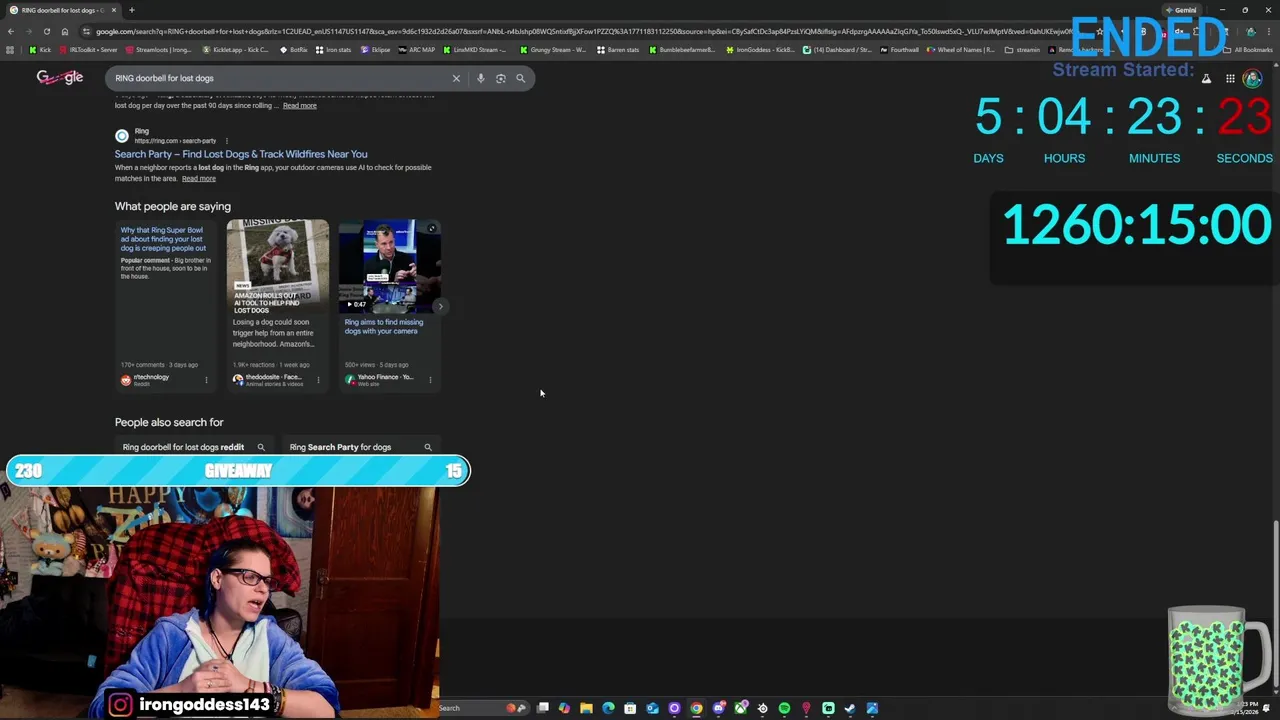The image size is (1280, 720).
Task: Open the Iron stats bookmark
Action: [x=333, y=49]
